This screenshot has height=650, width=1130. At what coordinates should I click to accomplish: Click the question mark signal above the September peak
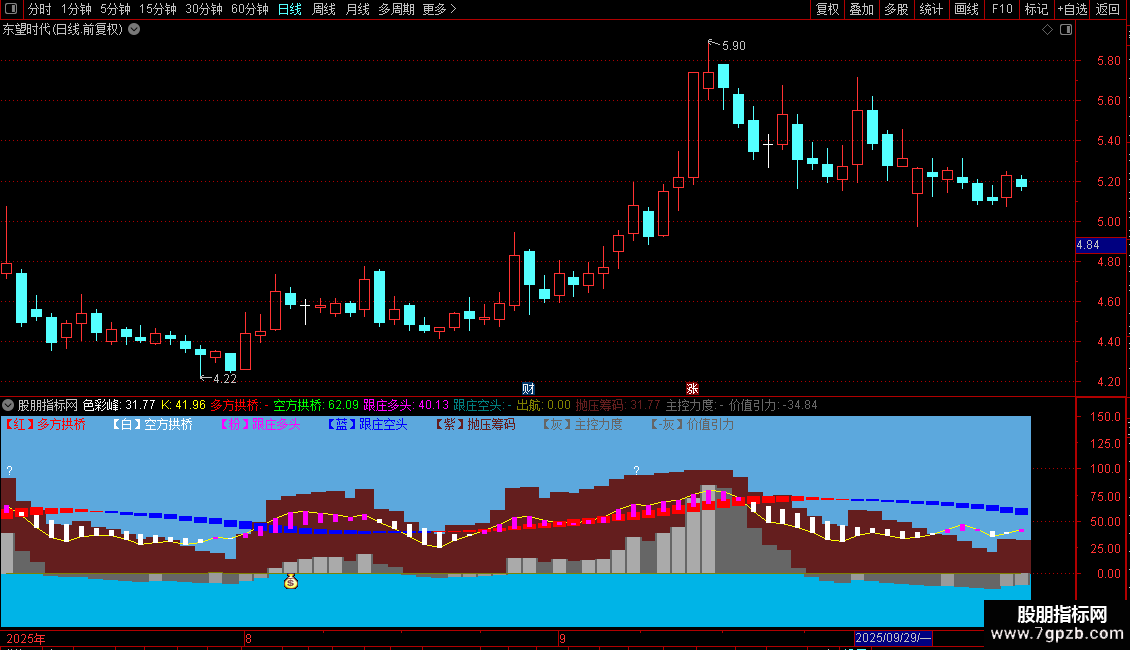636,471
